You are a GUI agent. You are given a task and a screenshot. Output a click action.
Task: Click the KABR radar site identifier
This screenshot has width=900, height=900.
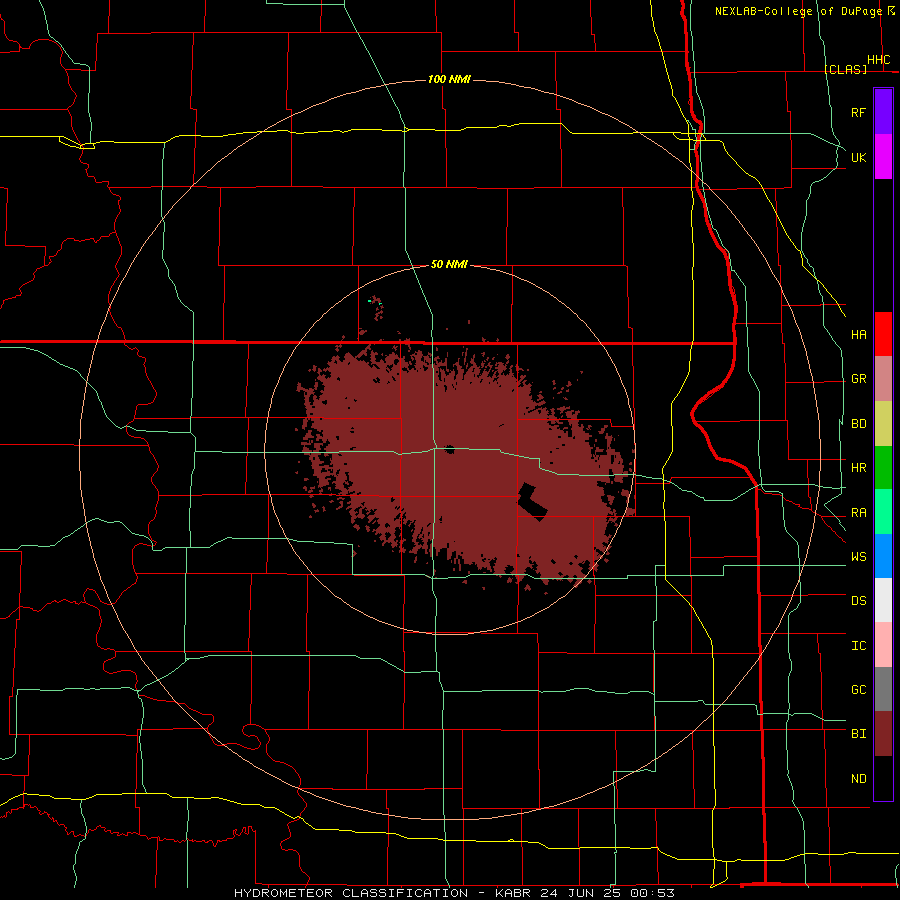513,893
